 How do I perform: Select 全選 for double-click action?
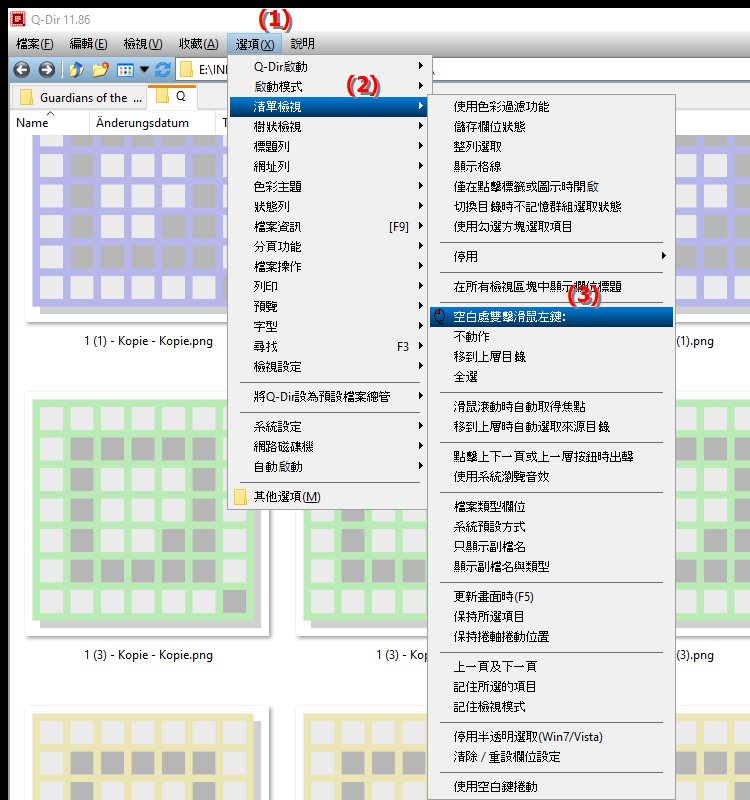(x=552, y=377)
